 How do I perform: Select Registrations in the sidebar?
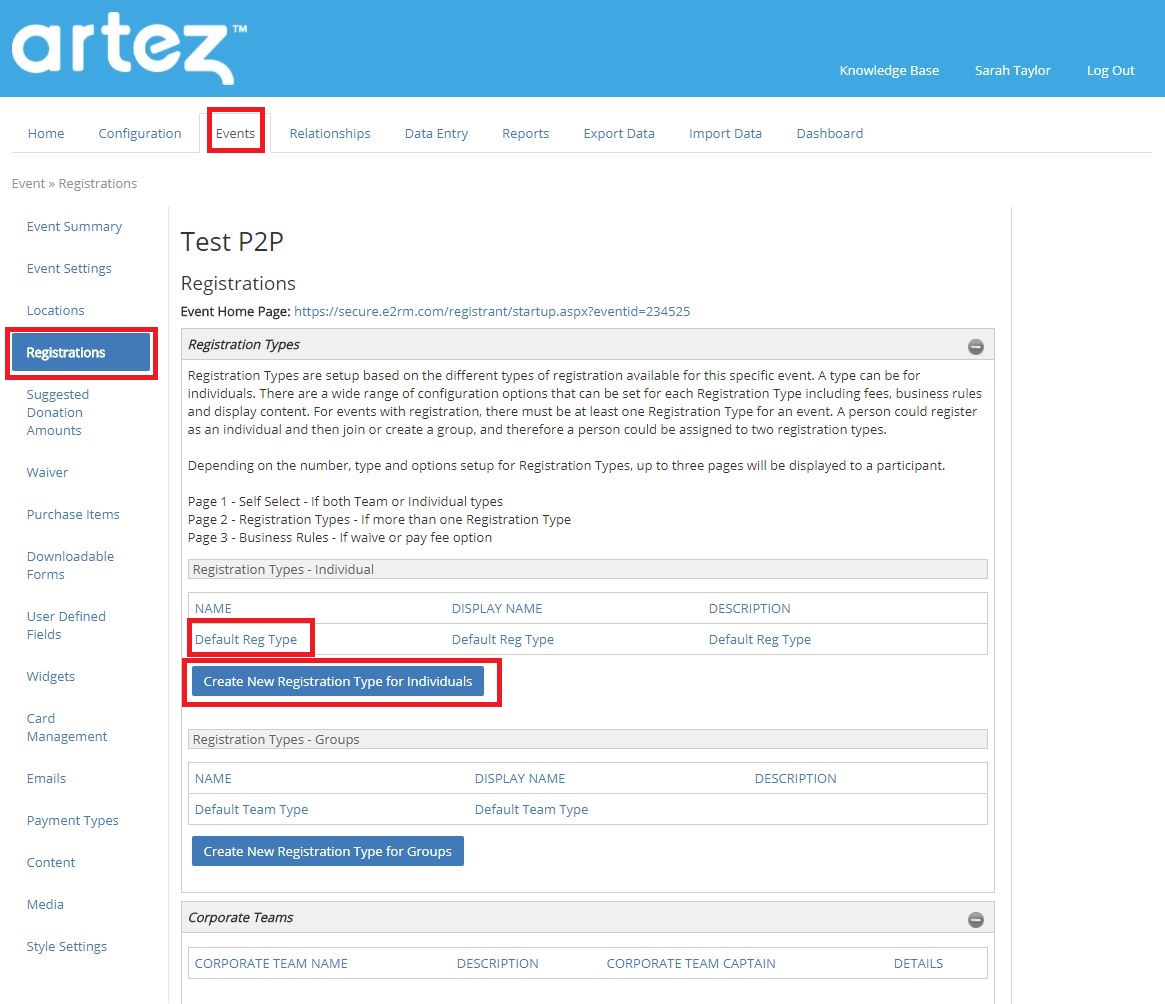(x=81, y=353)
